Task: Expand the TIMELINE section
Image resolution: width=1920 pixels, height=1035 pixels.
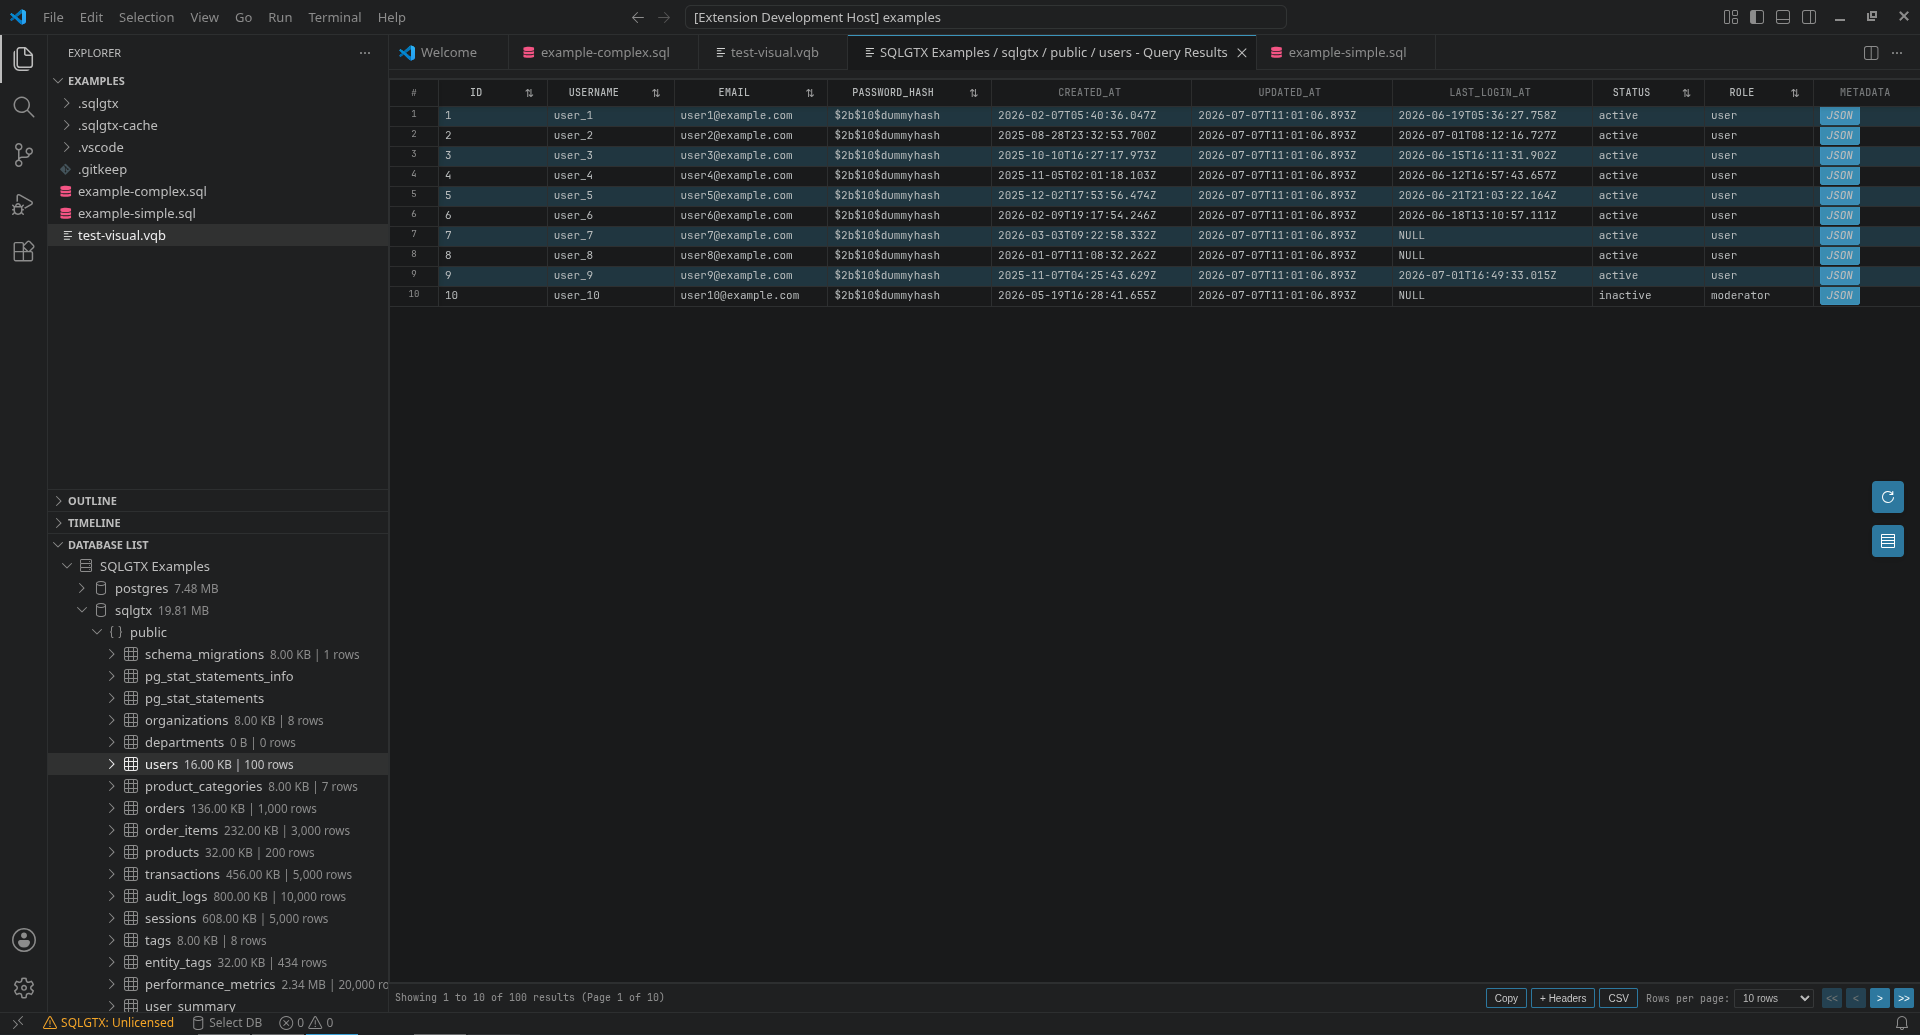Action: pos(218,523)
